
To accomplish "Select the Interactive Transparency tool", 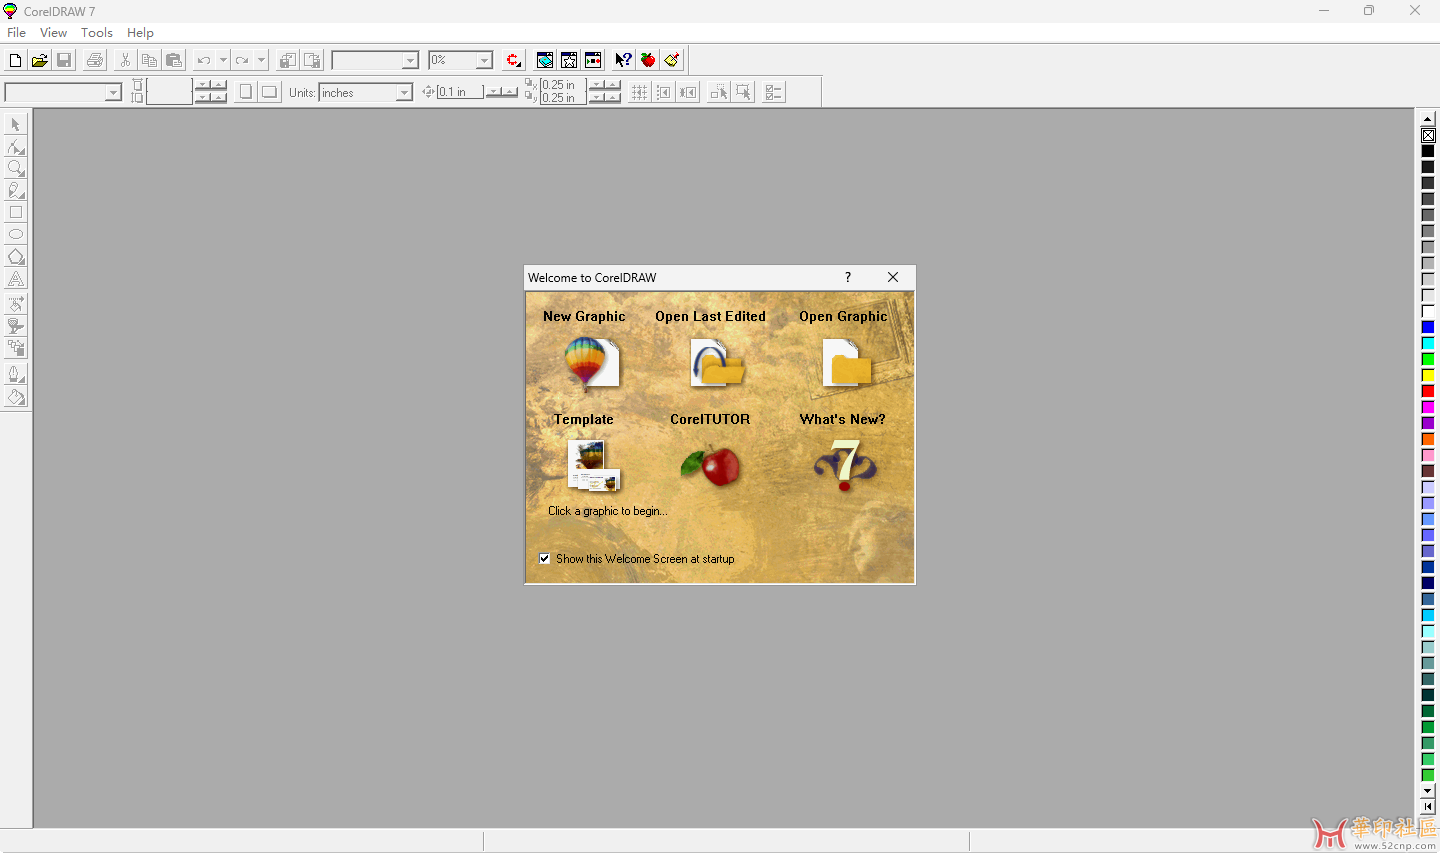I will pos(16,326).
